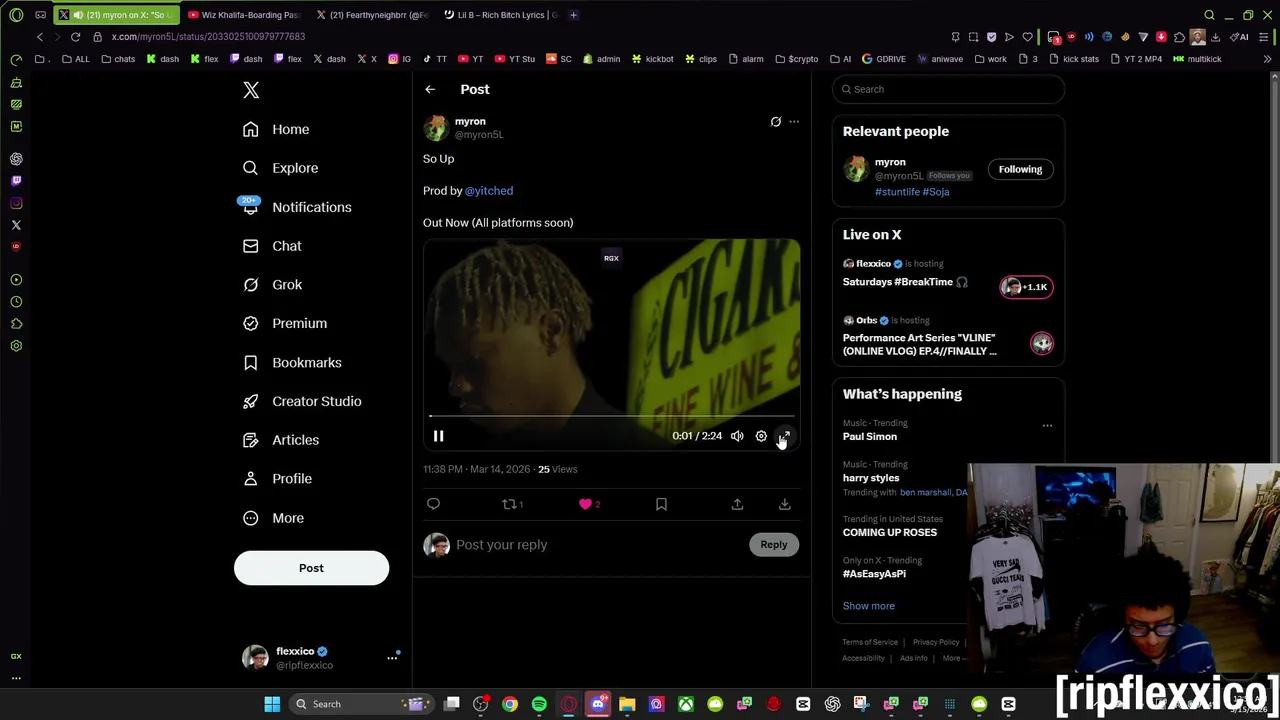Click the Grok icon on myron's post
Screen dimensions: 1280x720
775,122
